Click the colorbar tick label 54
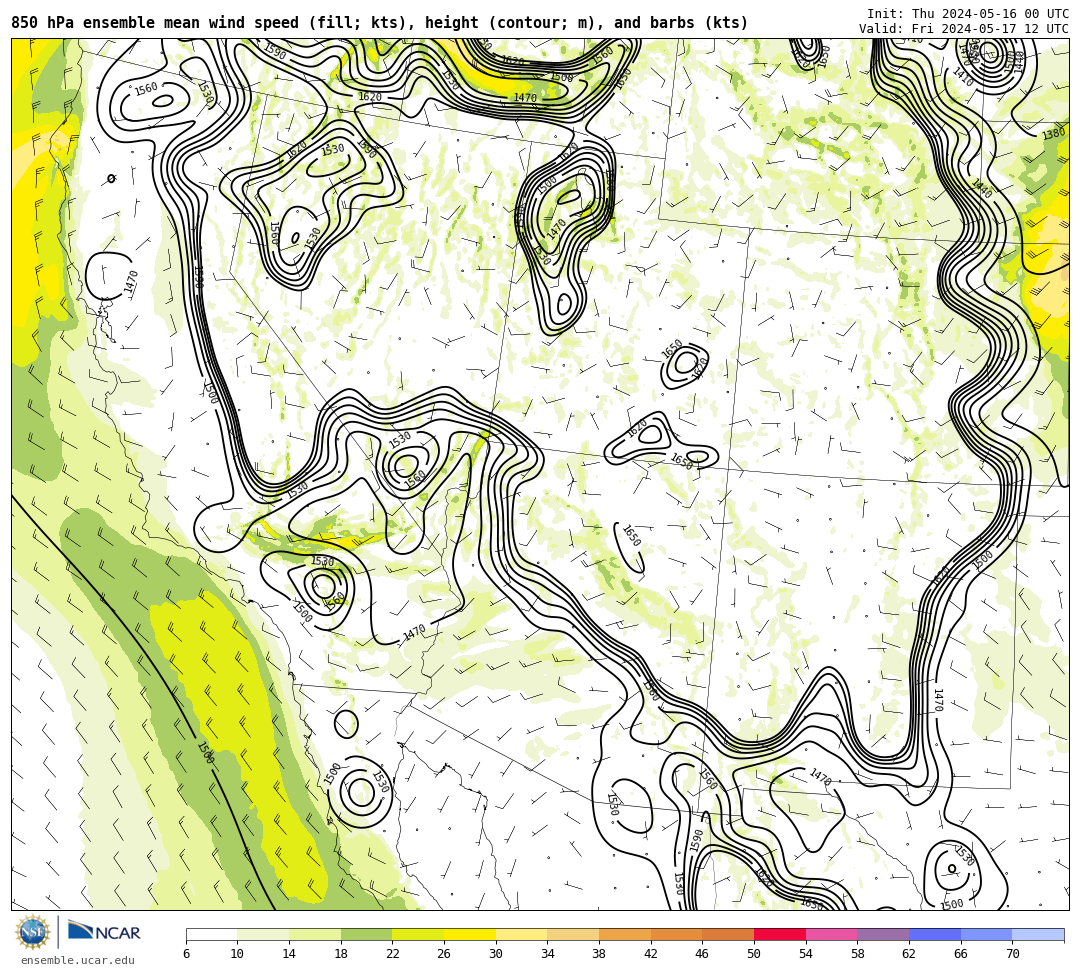 (x=806, y=954)
